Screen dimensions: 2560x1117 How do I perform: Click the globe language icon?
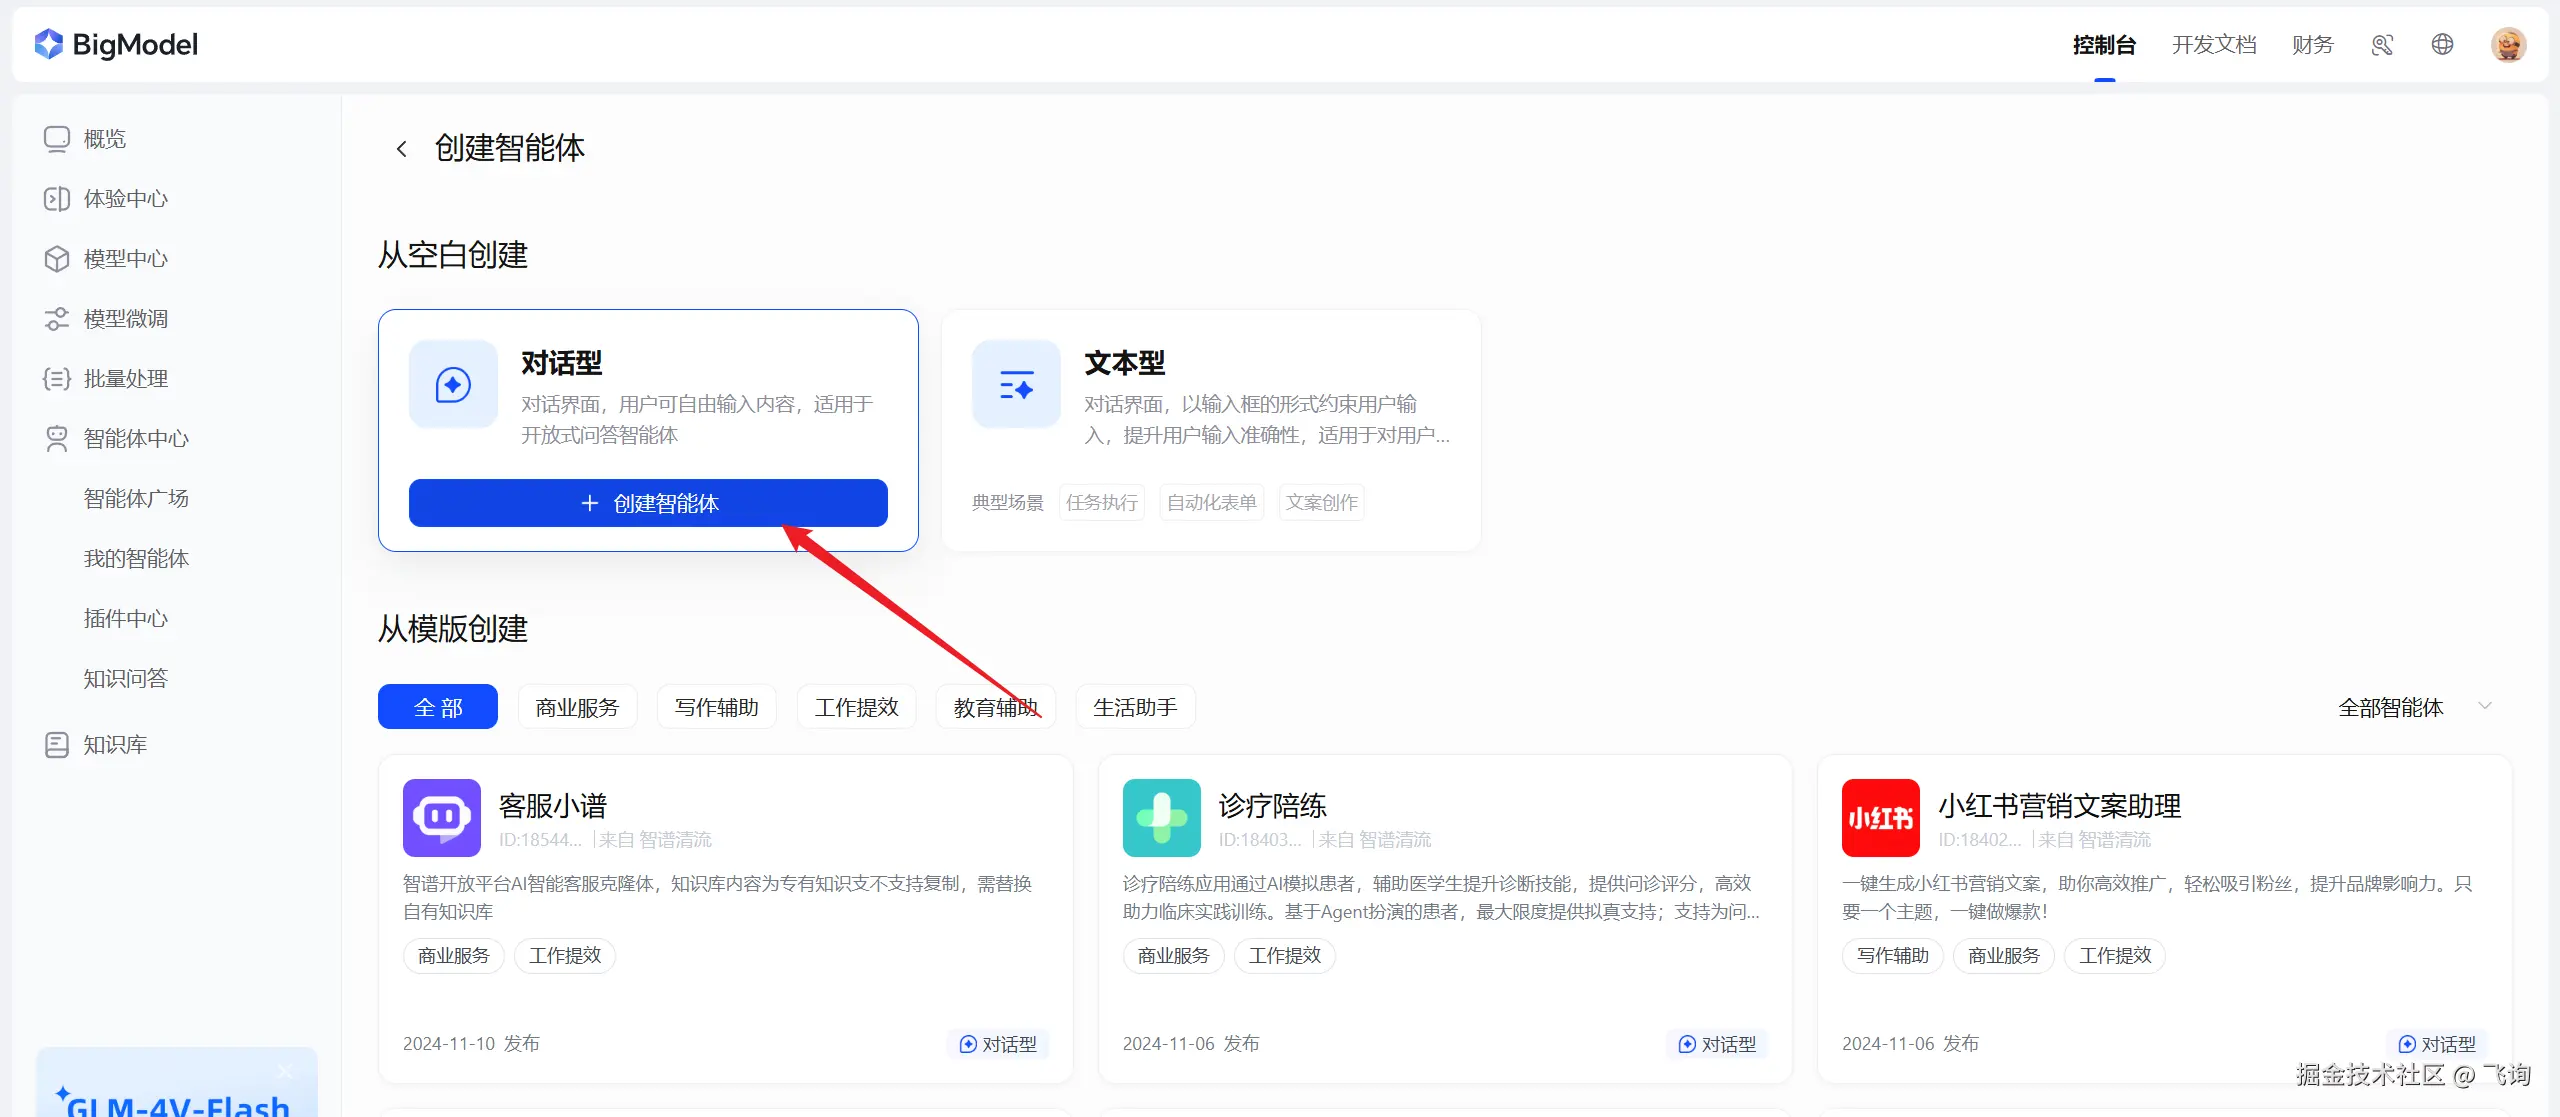coord(2442,45)
